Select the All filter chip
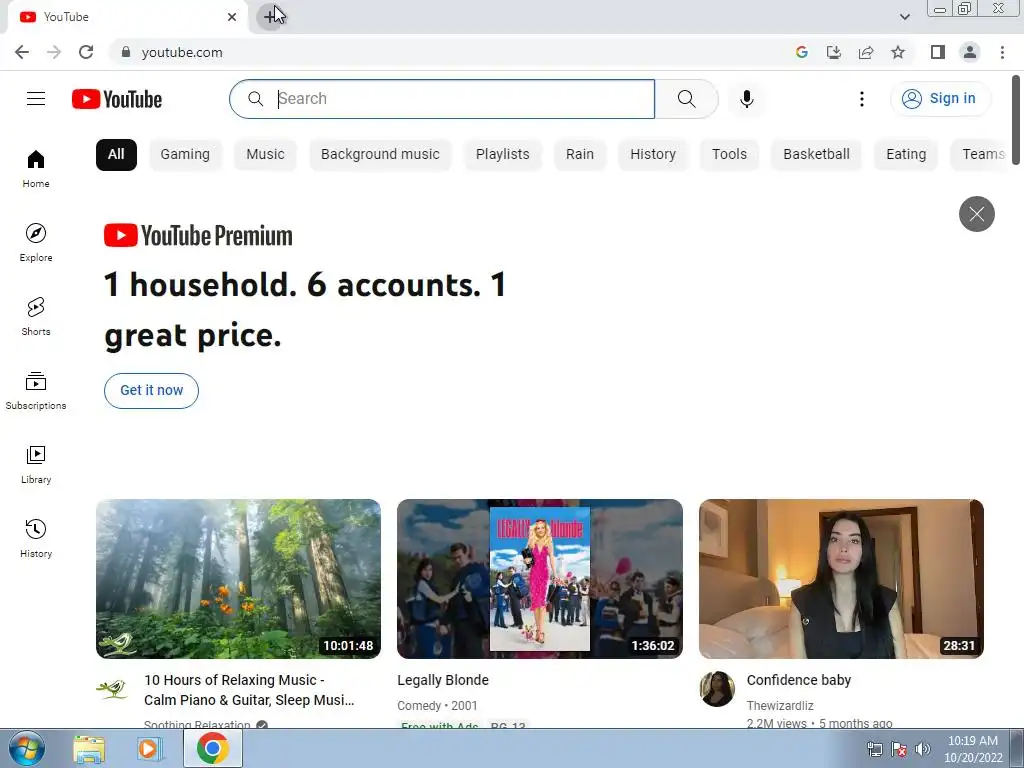This screenshot has width=1024, height=768. tap(116, 155)
